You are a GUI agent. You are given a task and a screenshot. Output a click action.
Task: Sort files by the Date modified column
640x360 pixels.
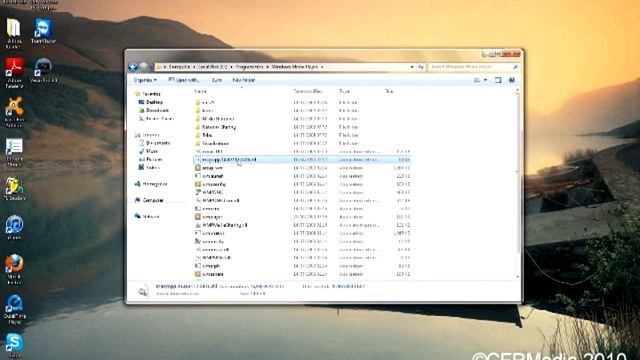307,91
